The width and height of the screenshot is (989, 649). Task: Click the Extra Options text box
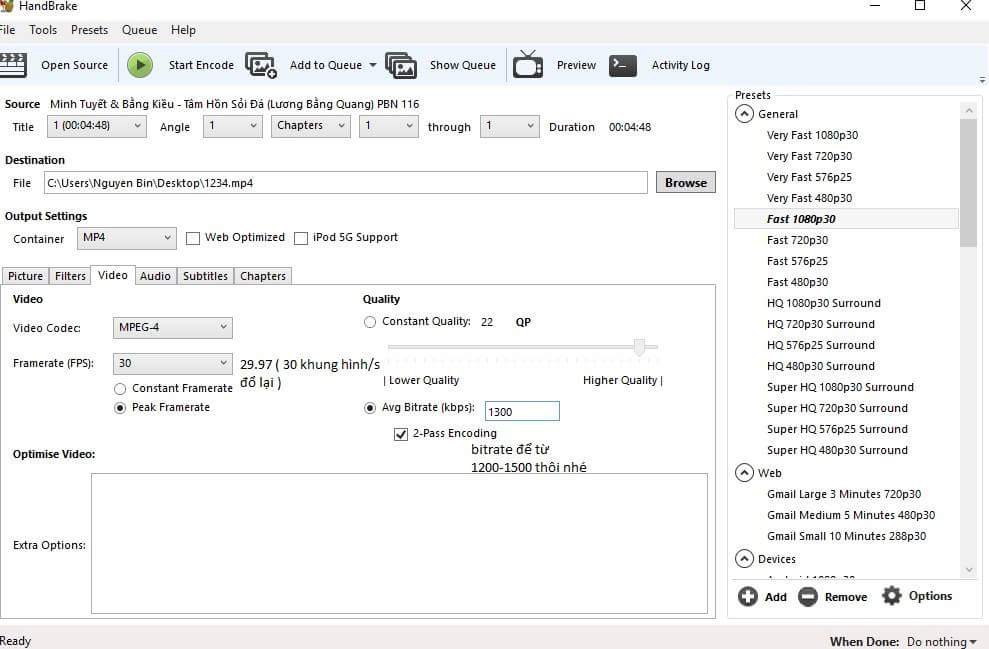[399, 544]
